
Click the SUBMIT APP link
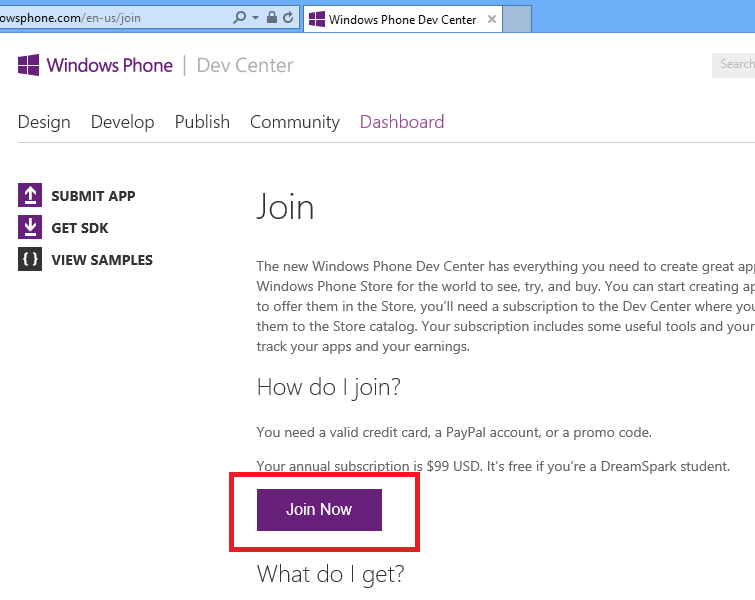point(93,196)
